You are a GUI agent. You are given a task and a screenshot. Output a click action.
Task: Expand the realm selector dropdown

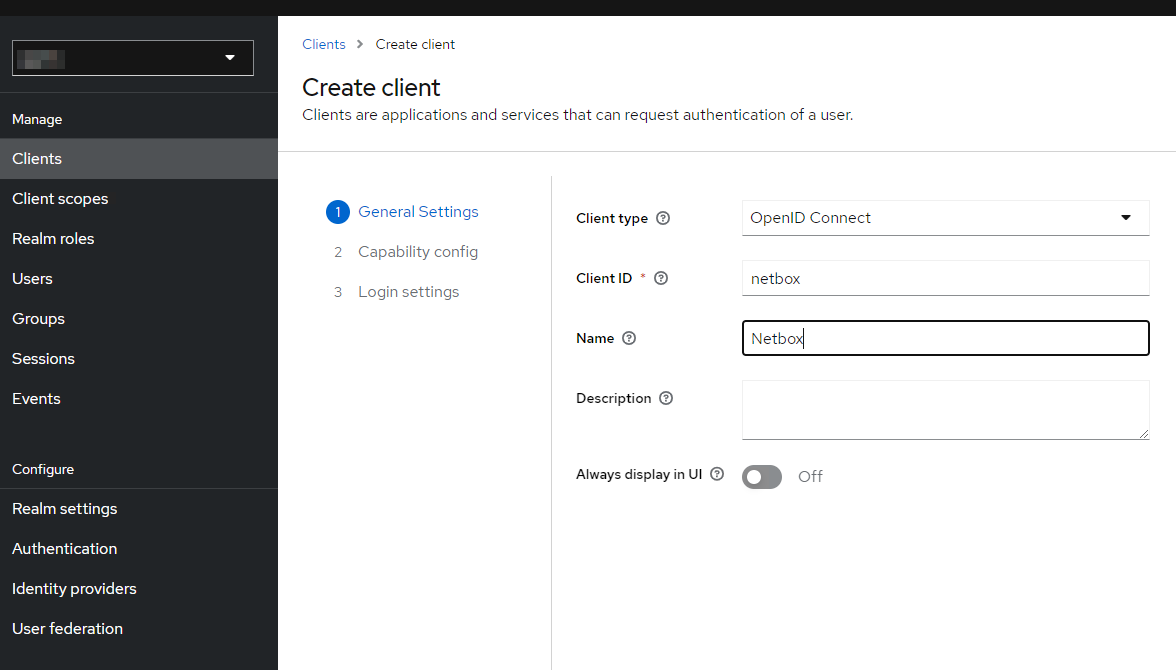click(x=133, y=58)
